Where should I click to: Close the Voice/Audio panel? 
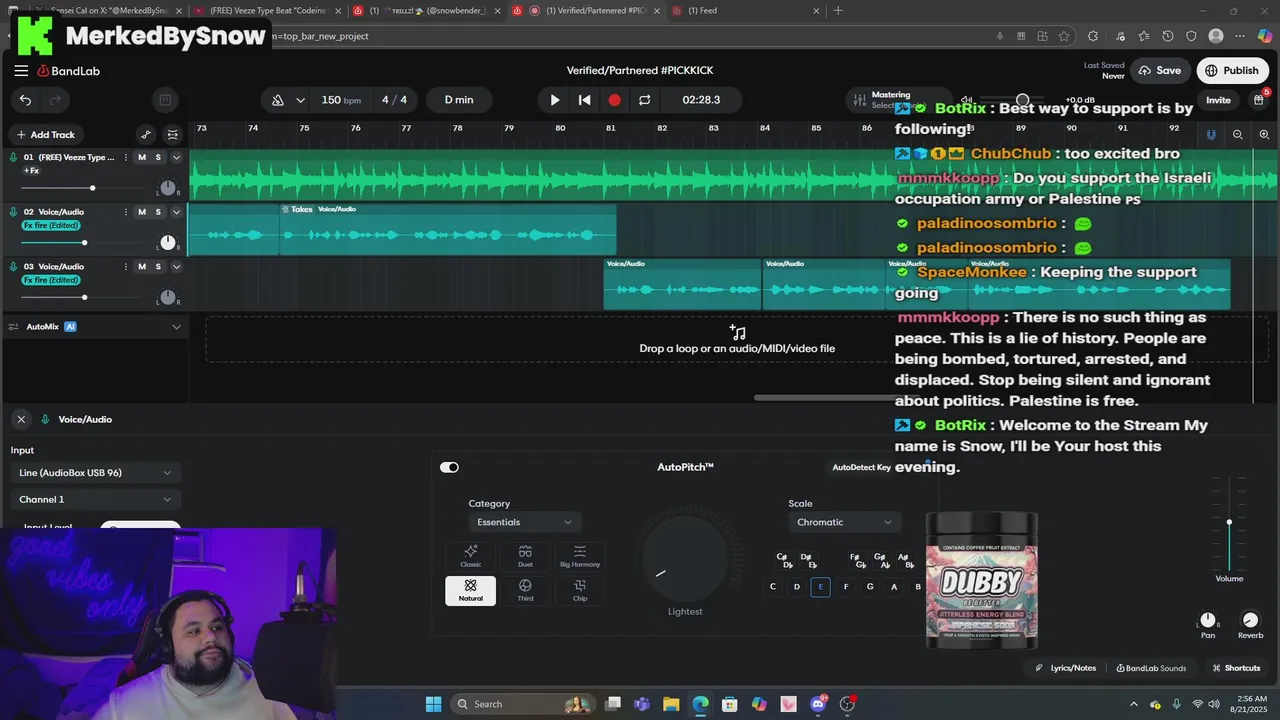[21, 420]
